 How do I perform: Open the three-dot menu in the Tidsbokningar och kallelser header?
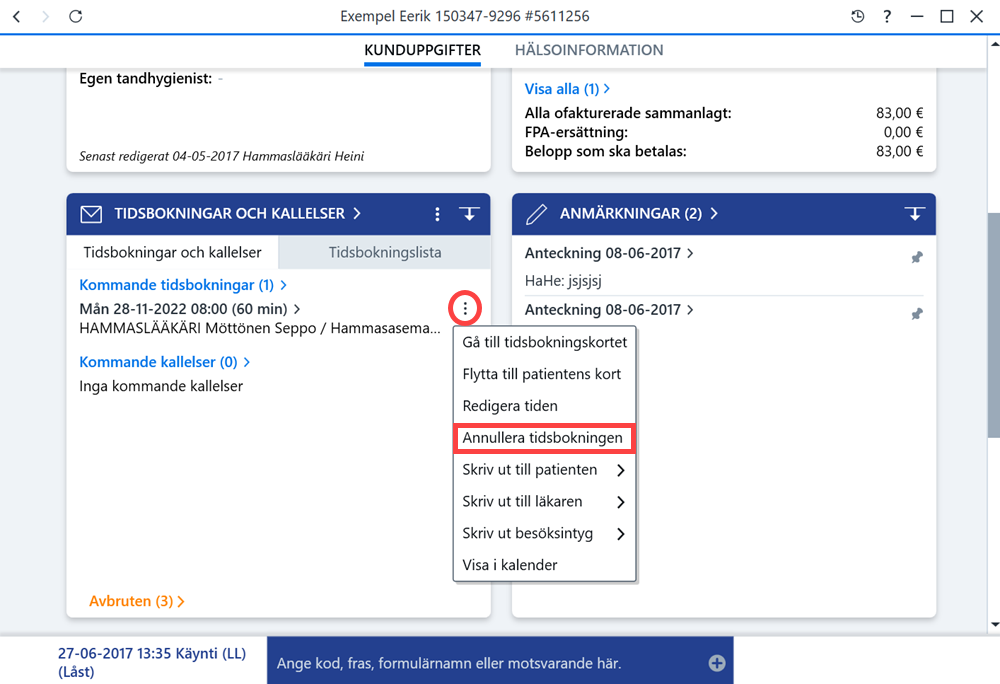click(437, 214)
